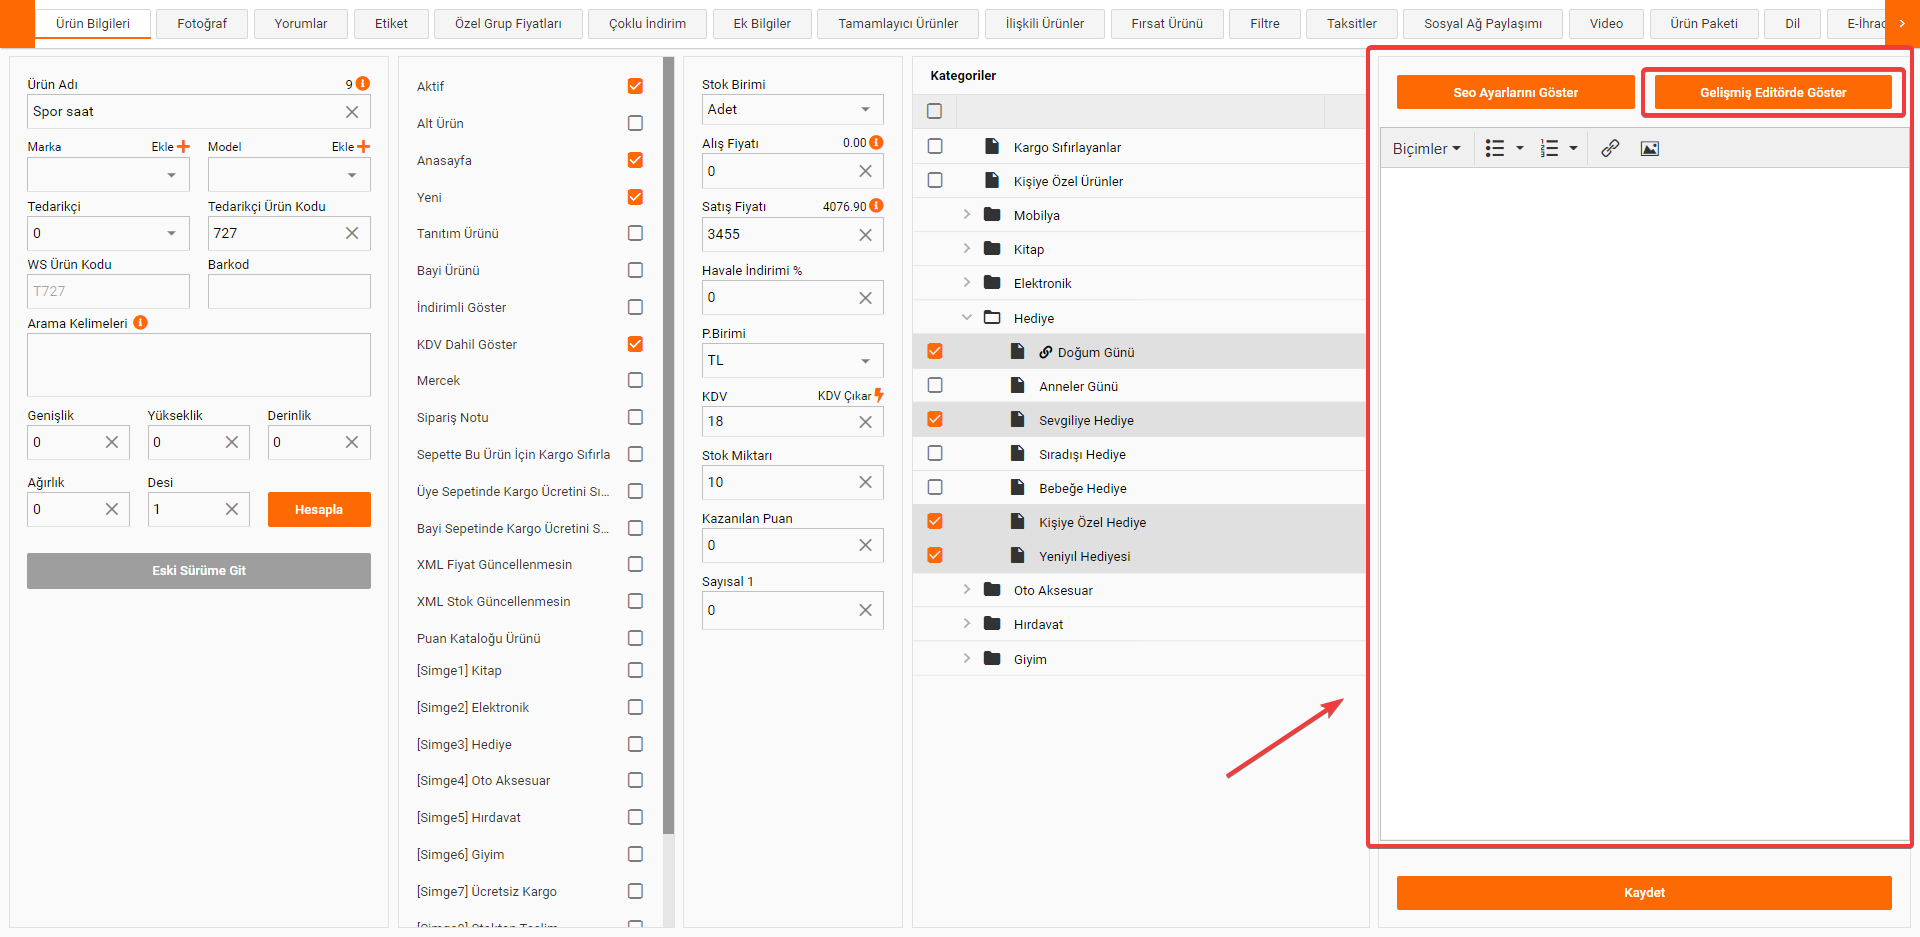Clear the Satış Fiyatı field X icon
The image size is (1920, 937).
click(866, 235)
